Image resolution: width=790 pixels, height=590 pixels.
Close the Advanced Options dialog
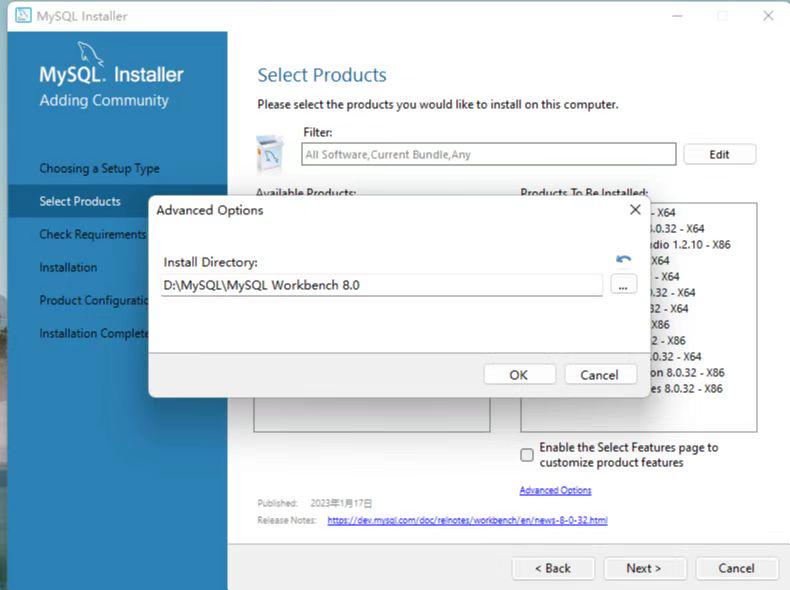(x=635, y=210)
